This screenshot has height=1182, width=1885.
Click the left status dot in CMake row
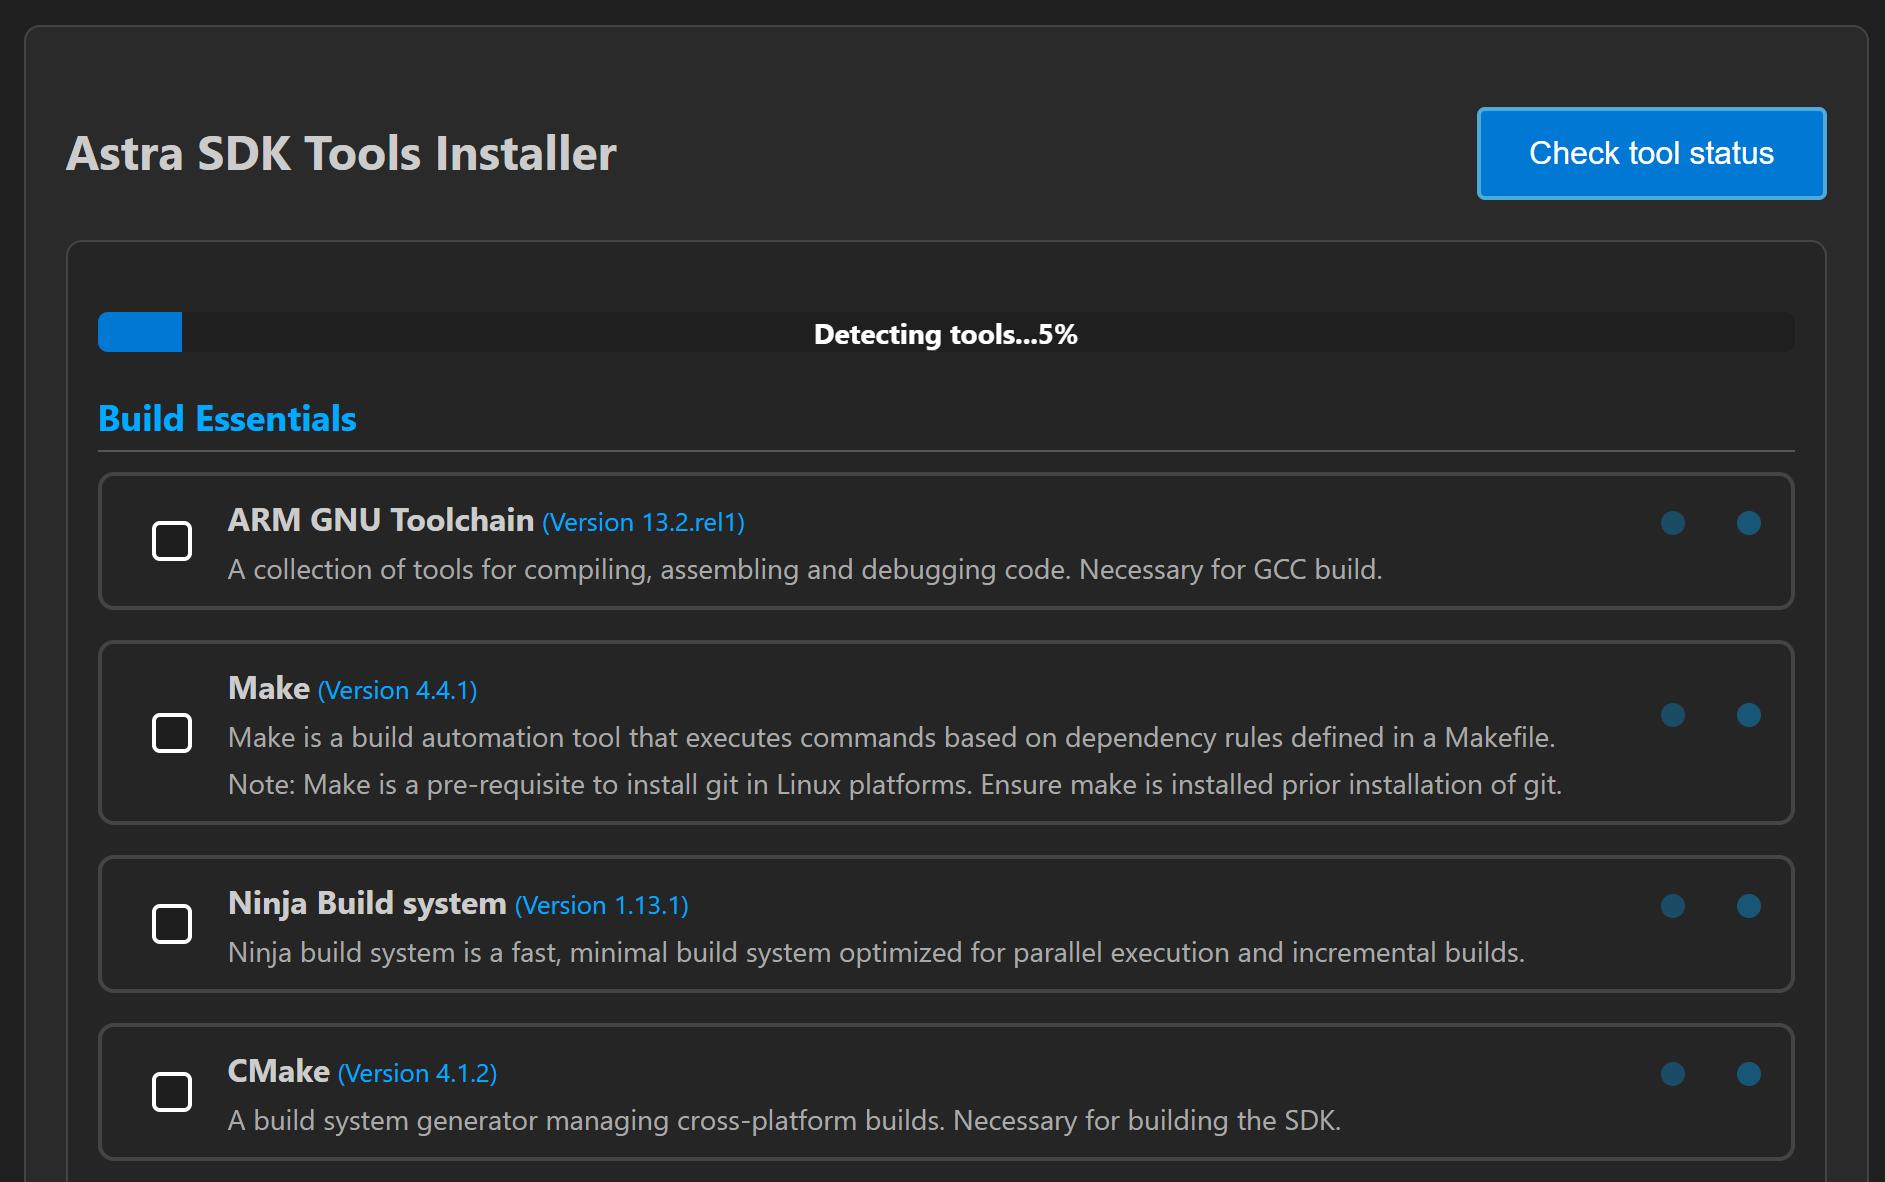[x=1672, y=1074]
